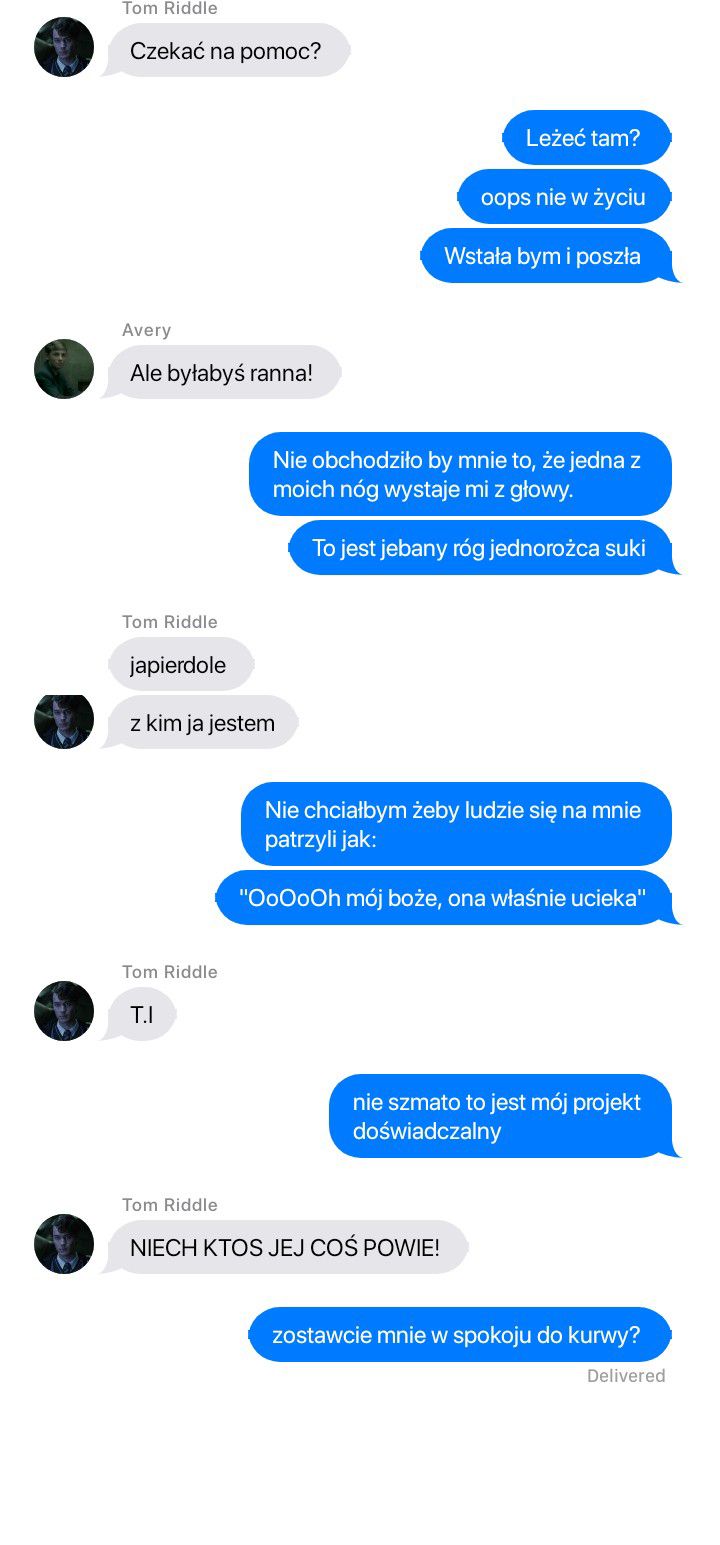Tap Tom Riddle's avatar beside 'NIECH KTOS JEJ COŚ POWIE!'
The image size is (720, 1545).
pos(64,1244)
